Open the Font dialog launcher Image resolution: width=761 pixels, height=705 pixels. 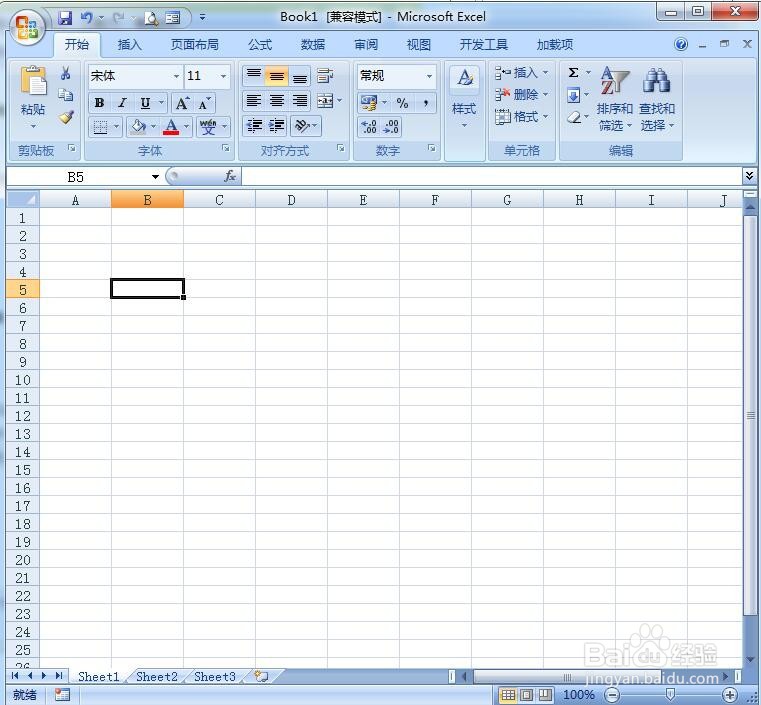point(226,148)
